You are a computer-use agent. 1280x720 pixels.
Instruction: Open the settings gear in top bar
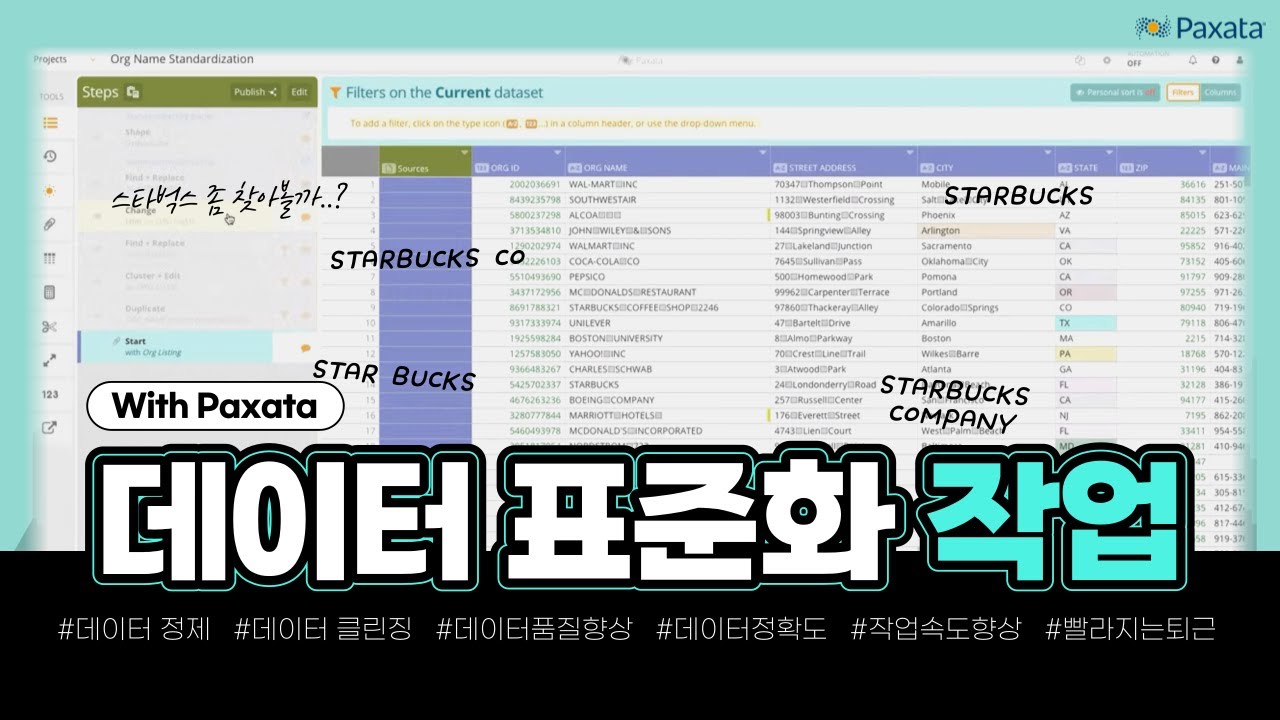tap(1106, 60)
